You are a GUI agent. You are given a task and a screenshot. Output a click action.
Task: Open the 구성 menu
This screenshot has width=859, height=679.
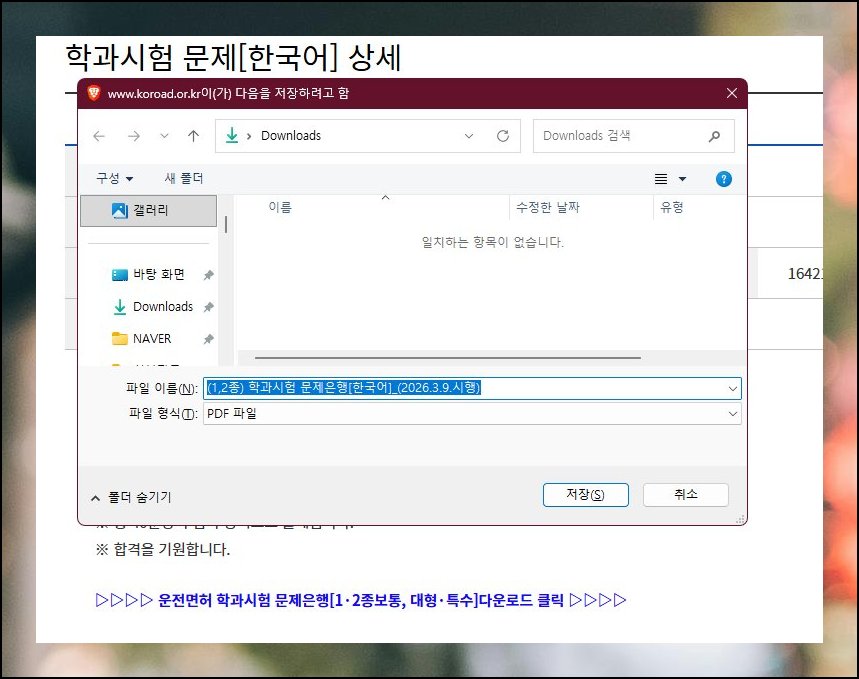tap(114, 178)
